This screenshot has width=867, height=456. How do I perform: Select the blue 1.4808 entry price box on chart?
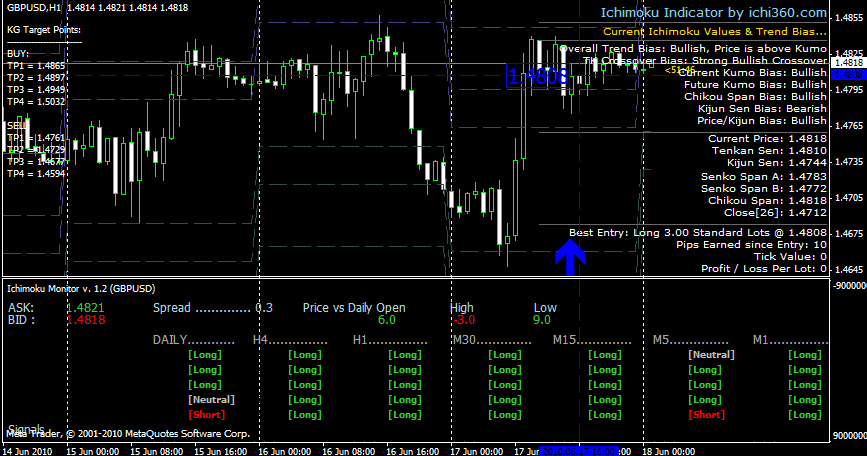click(538, 76)
